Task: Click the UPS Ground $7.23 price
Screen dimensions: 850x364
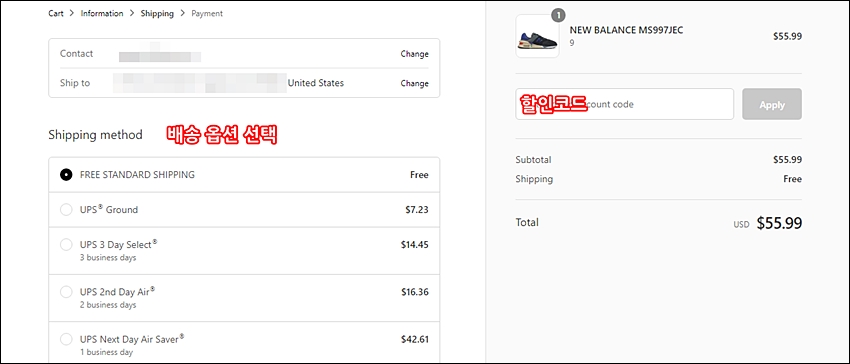Action: 417,210
